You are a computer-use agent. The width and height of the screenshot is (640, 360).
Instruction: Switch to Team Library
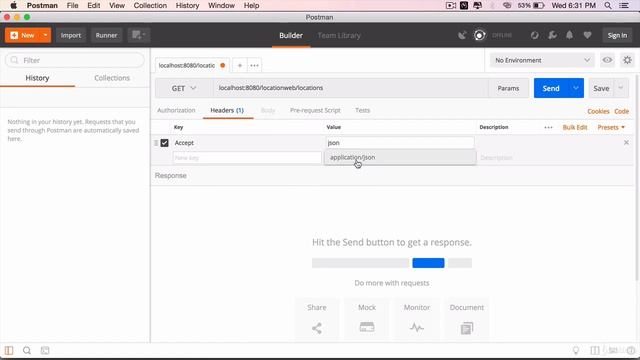[x=339, y=36]
